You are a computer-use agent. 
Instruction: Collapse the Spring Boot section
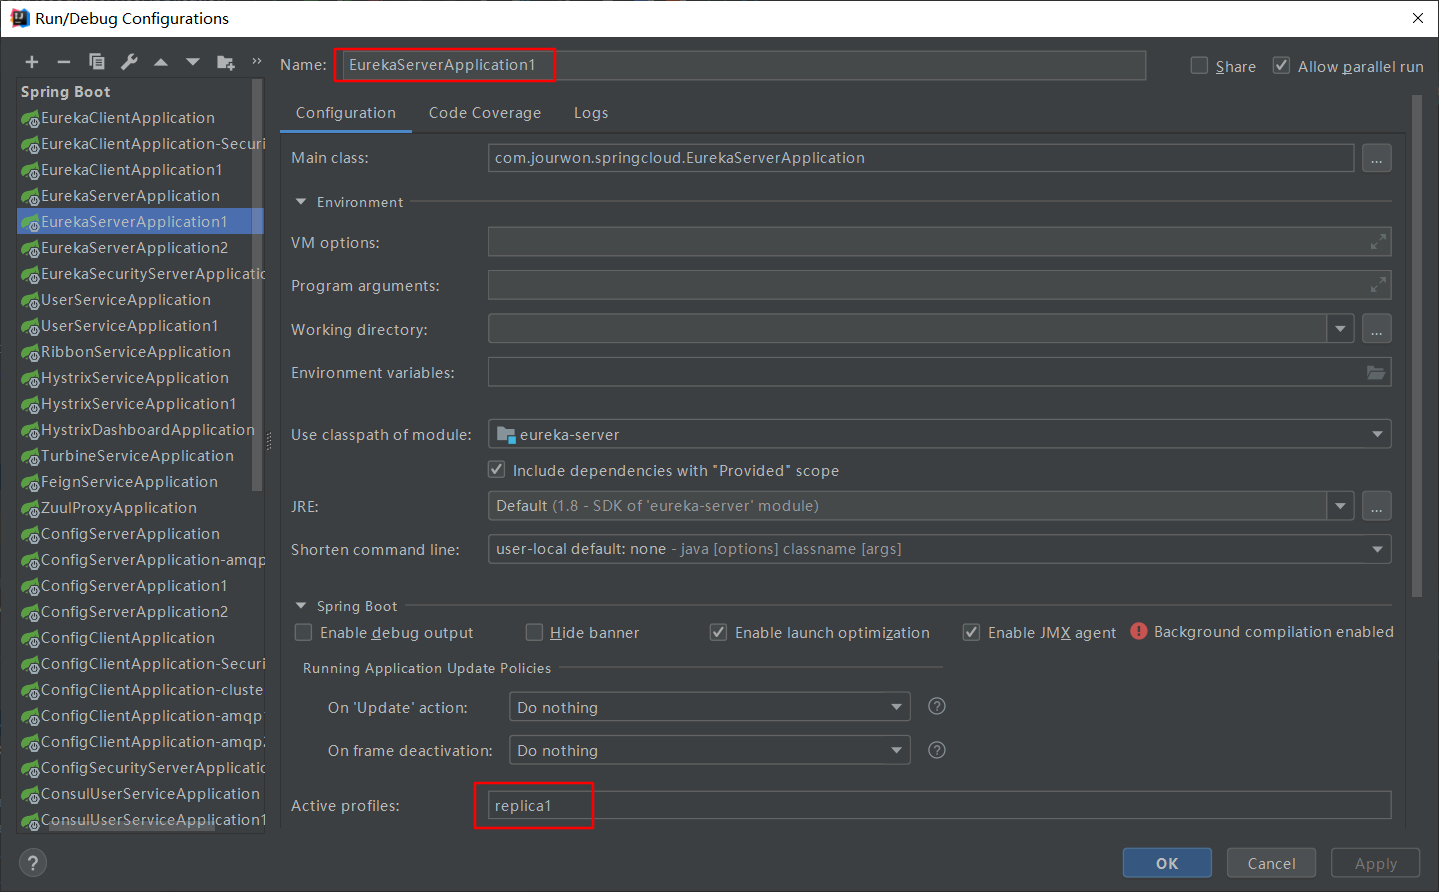pos(301,605)
